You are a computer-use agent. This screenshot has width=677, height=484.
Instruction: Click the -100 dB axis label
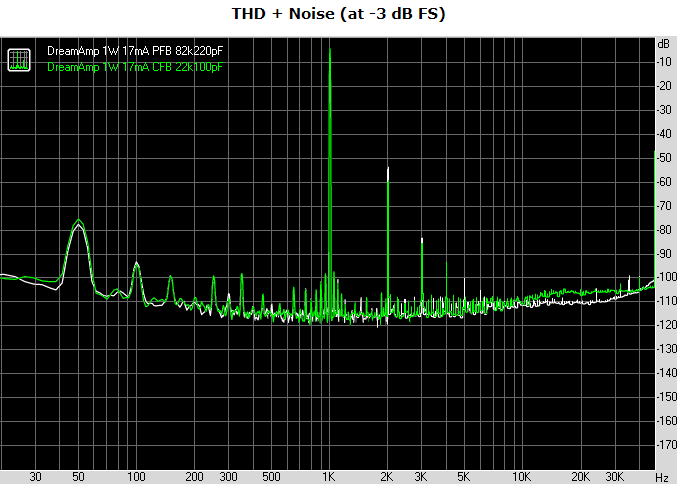[x=666, y=277]
